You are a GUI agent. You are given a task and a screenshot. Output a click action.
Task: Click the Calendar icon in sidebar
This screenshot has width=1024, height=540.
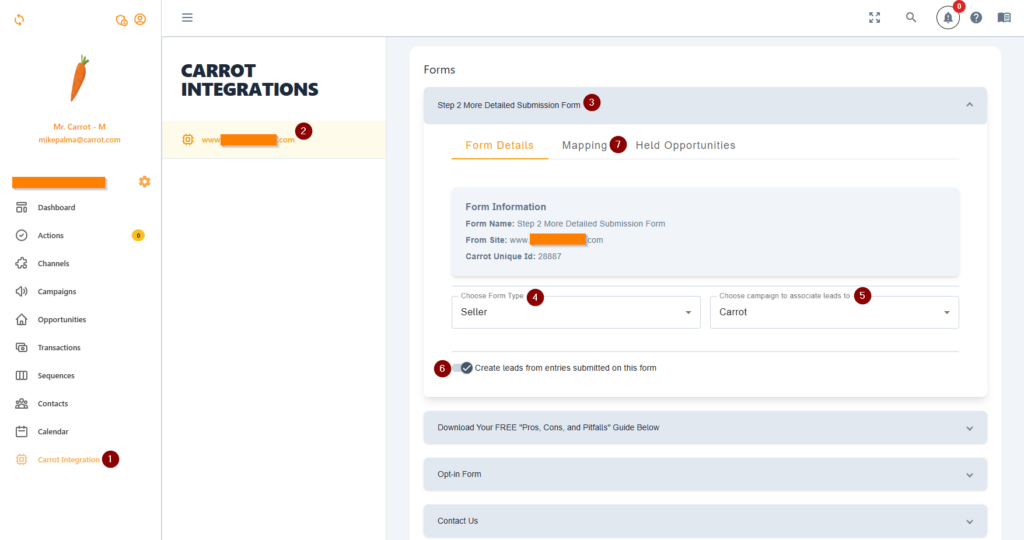[x=22, y=432]
